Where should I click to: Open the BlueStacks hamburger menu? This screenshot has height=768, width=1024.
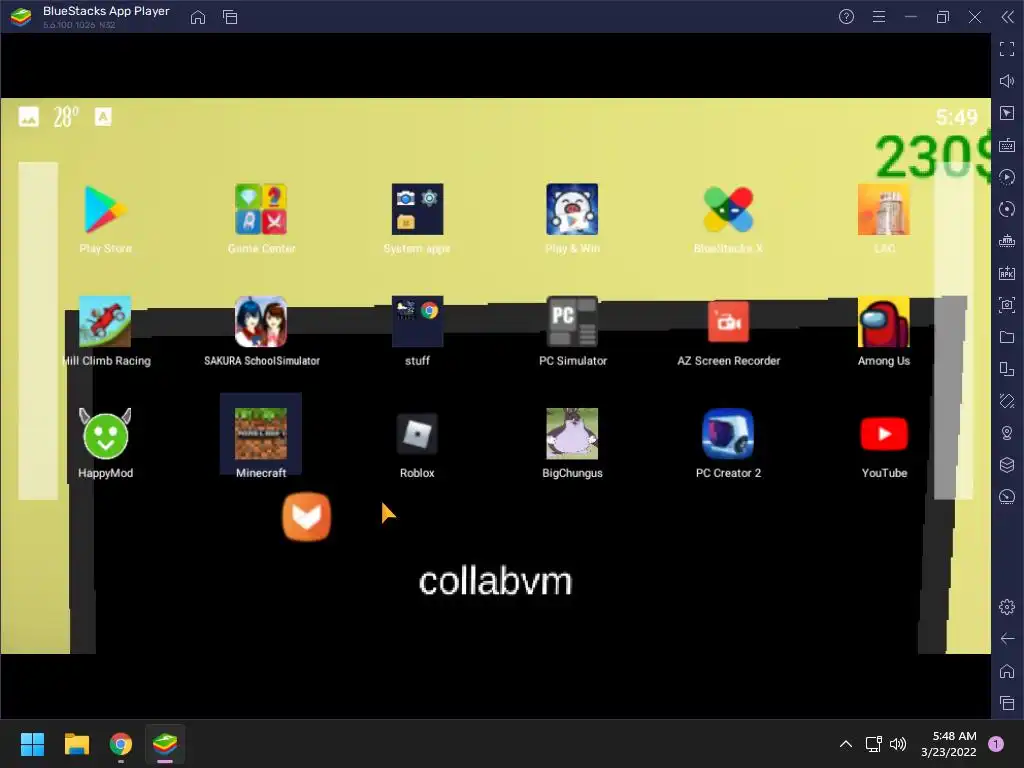[x=879, y=17]
